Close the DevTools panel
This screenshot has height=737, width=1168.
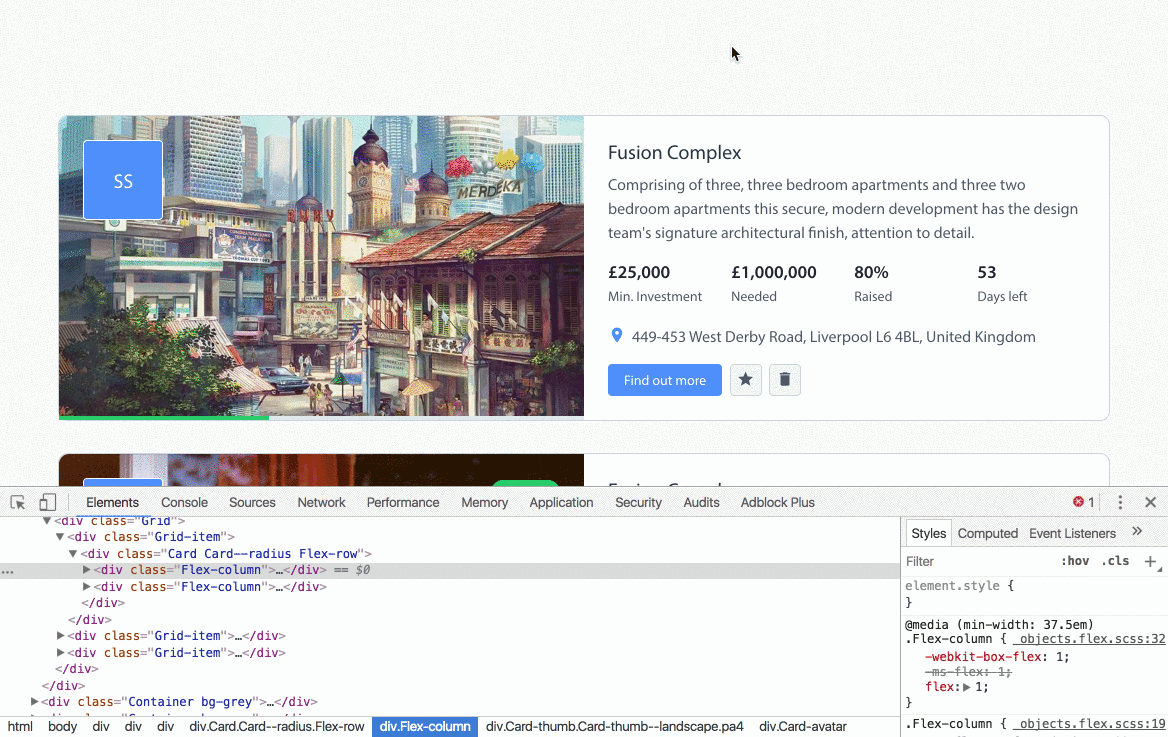(x=1150, y=502)
